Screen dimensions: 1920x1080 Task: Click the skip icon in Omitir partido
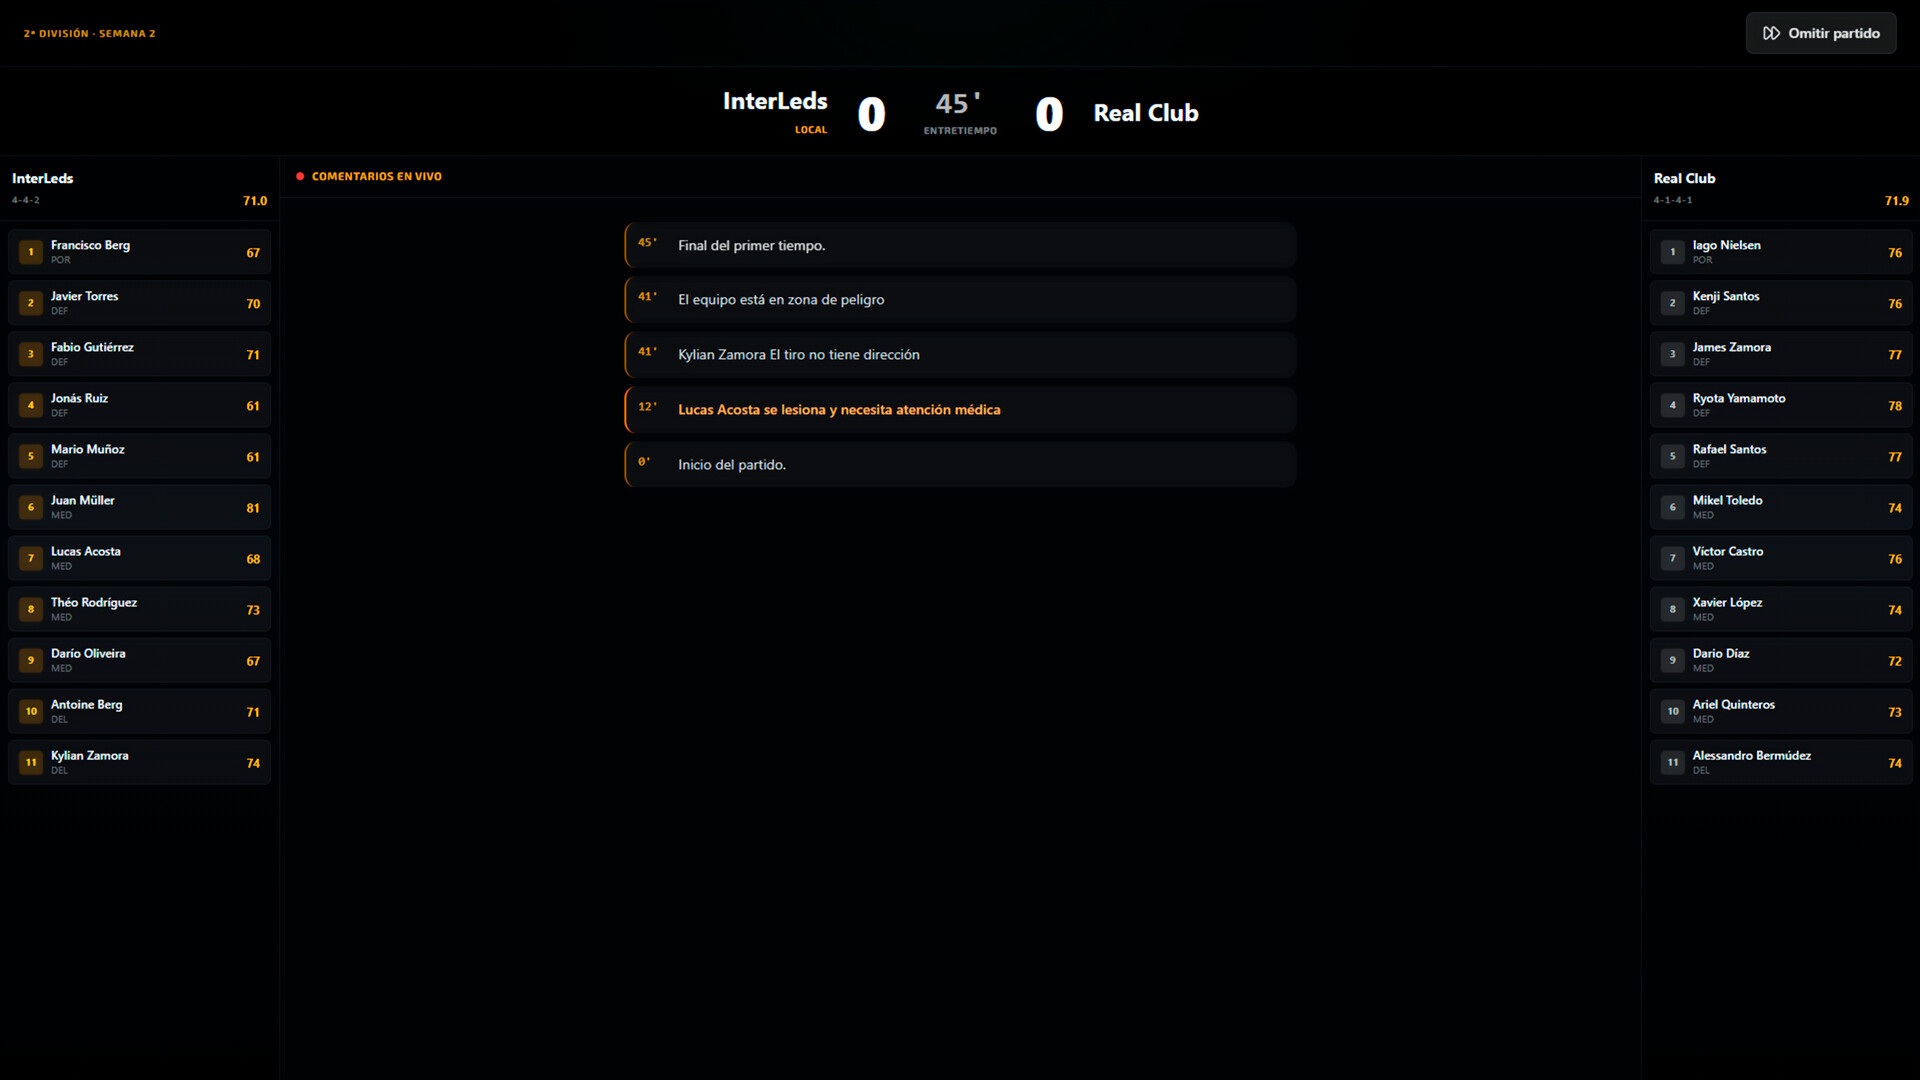point(1771,33)
